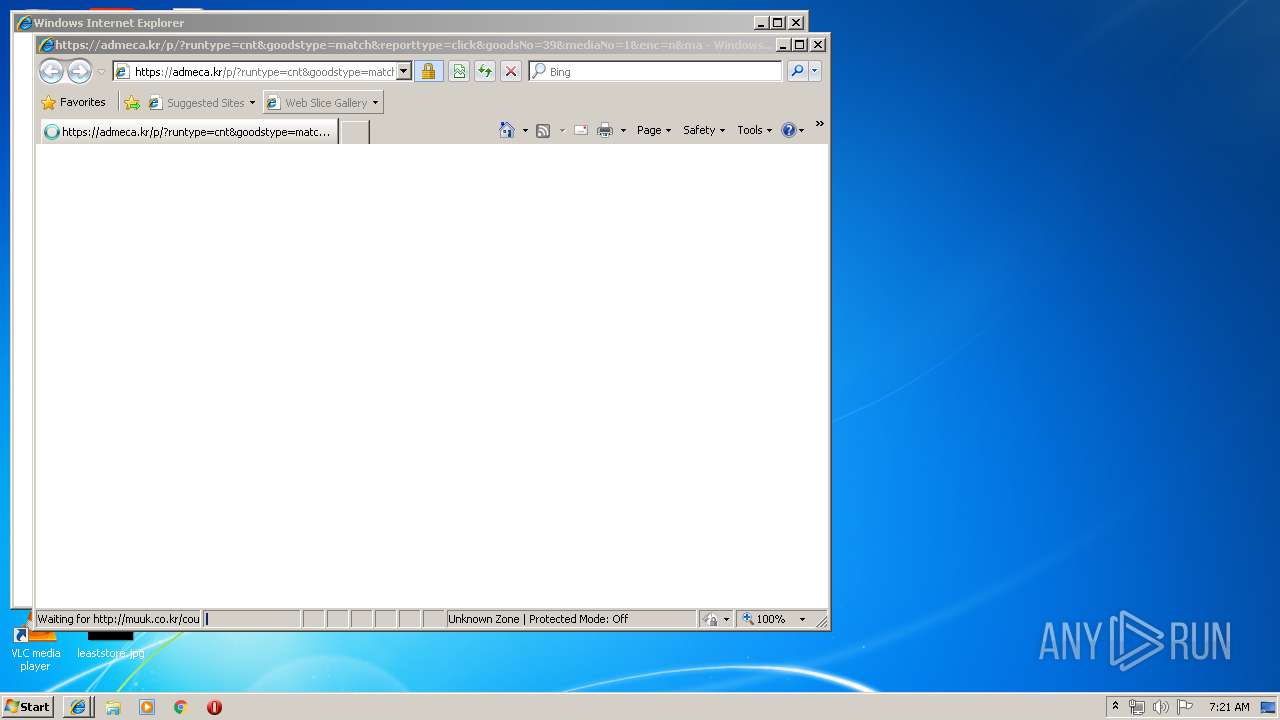Open Suggested Sites link
Image resolution: width=1280 pixels, height=720 pixels.
click(x=201, y=102)
